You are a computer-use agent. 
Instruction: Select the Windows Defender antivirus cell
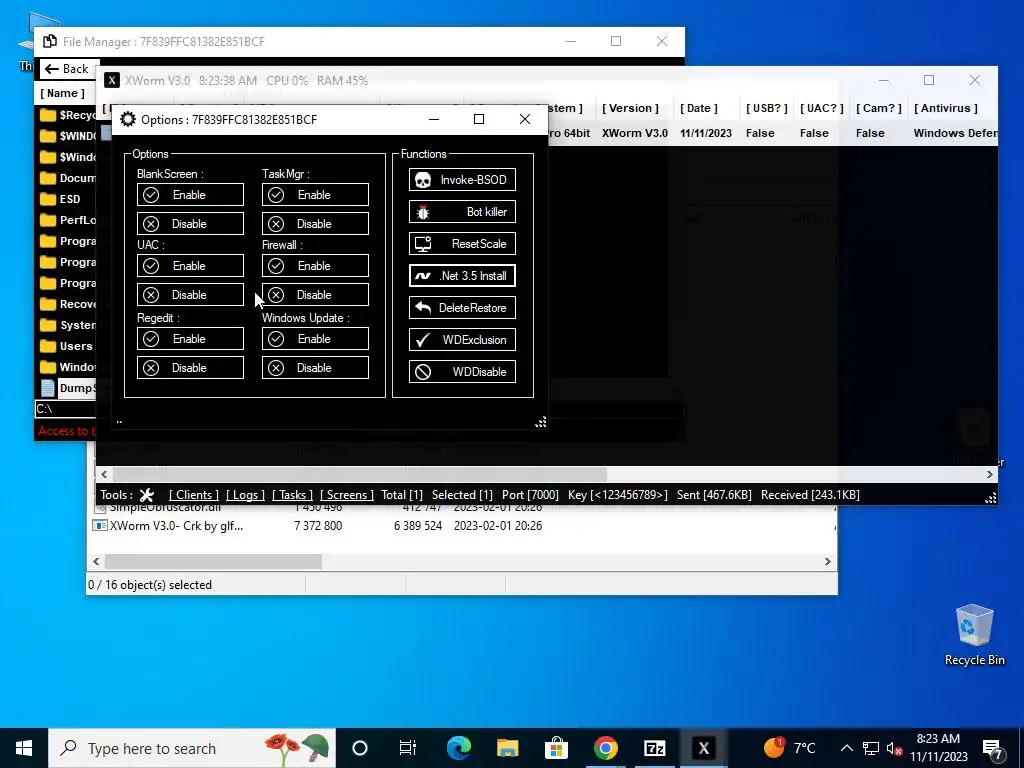click(x=955, y=133)
